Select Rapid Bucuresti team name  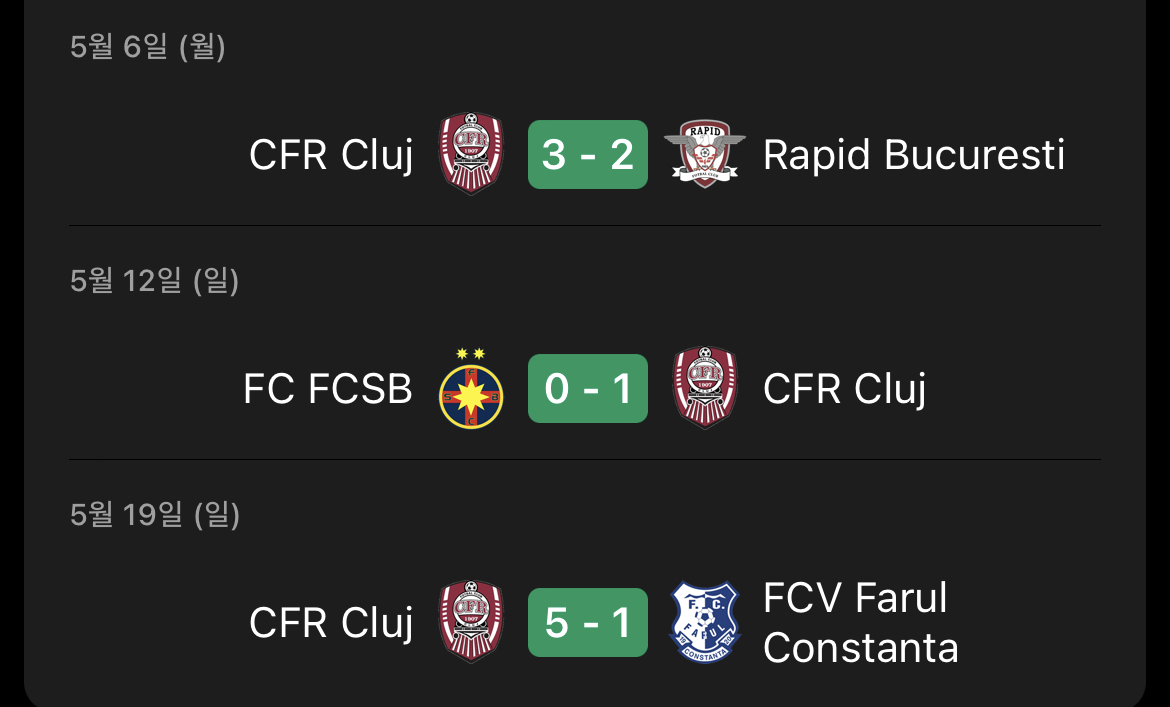[914, 155]
